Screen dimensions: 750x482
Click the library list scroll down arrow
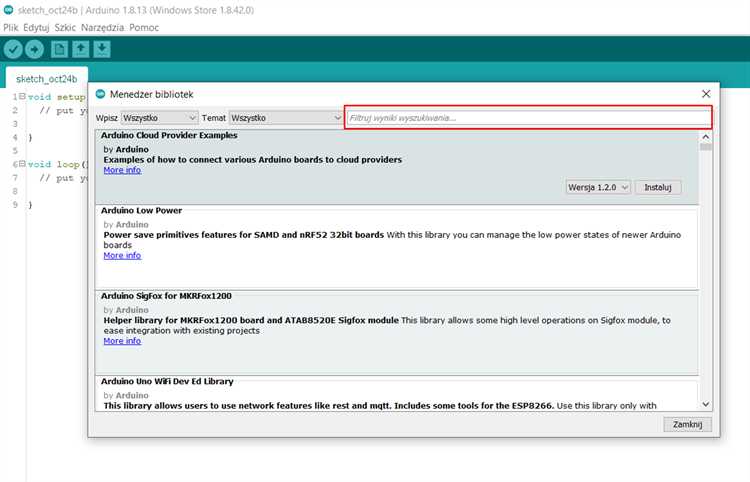point(706,405)
